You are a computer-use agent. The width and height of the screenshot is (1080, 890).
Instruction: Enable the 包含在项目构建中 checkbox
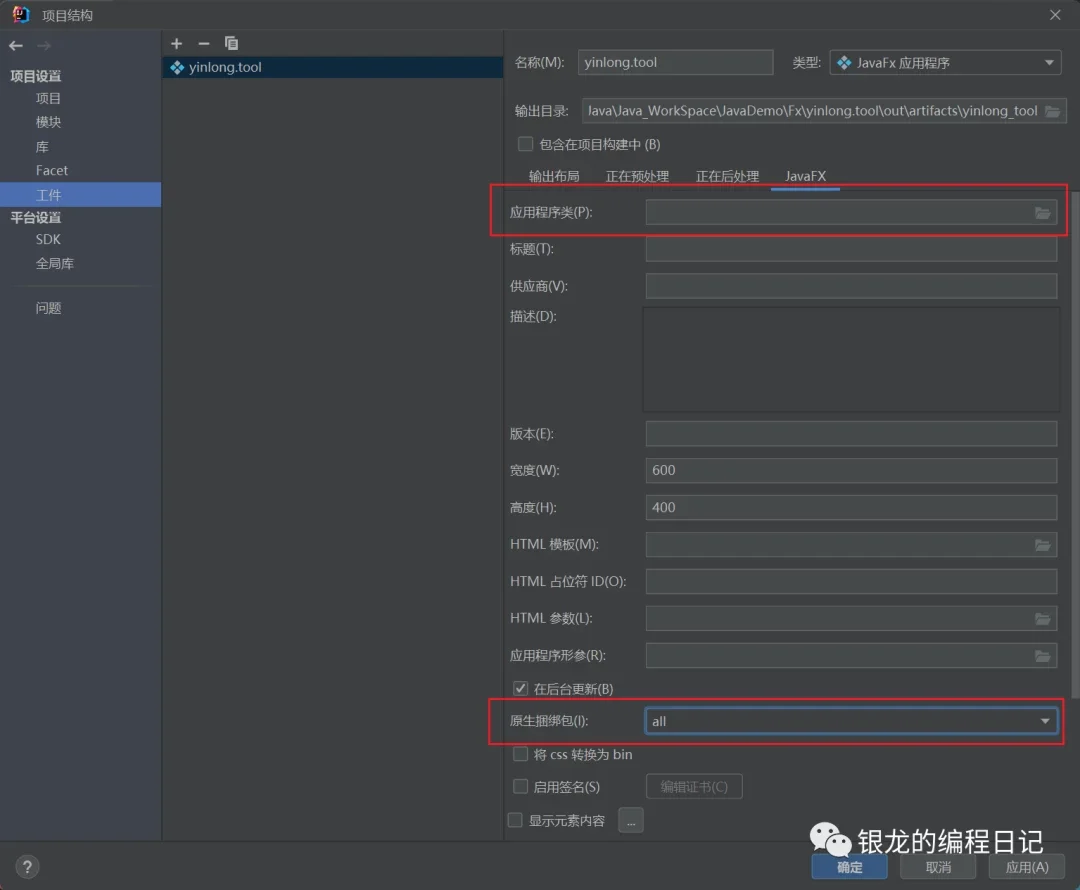525,143
